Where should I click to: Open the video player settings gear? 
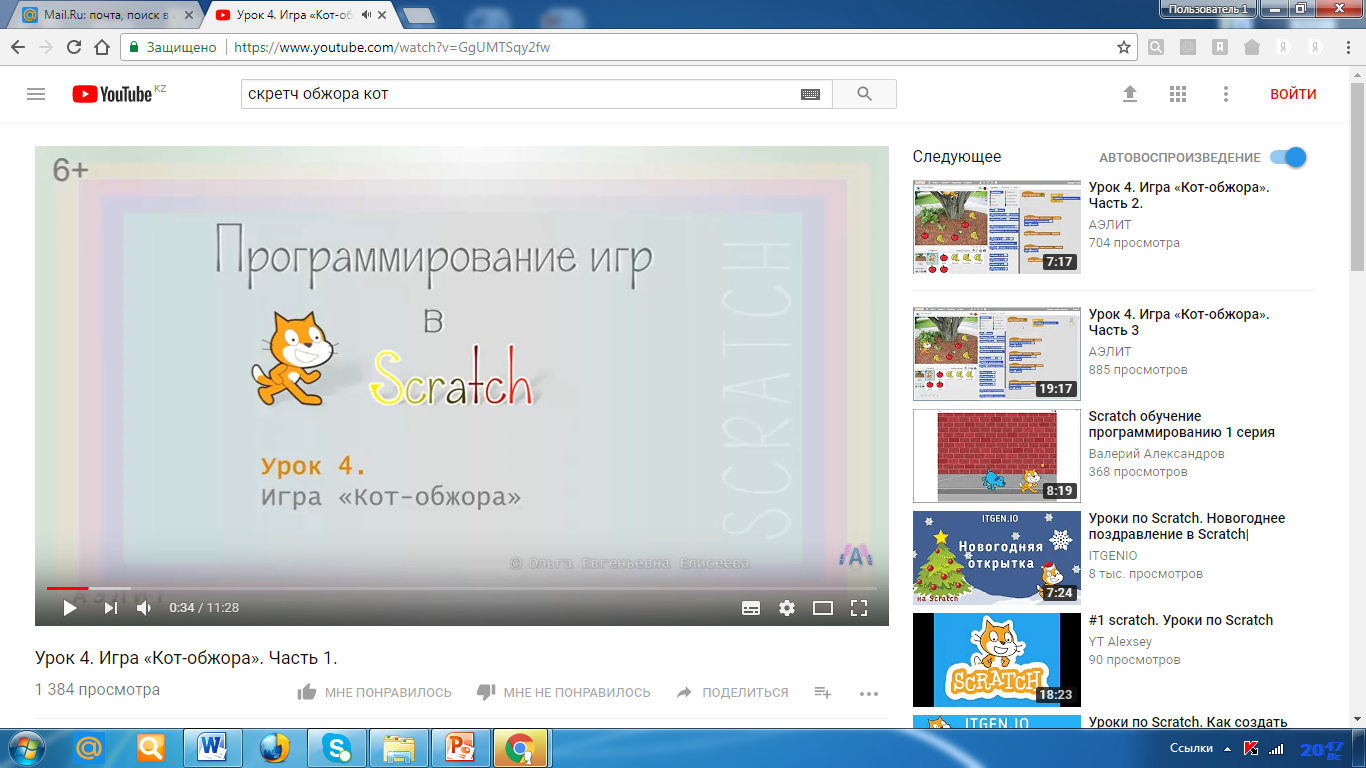point(787,607)
